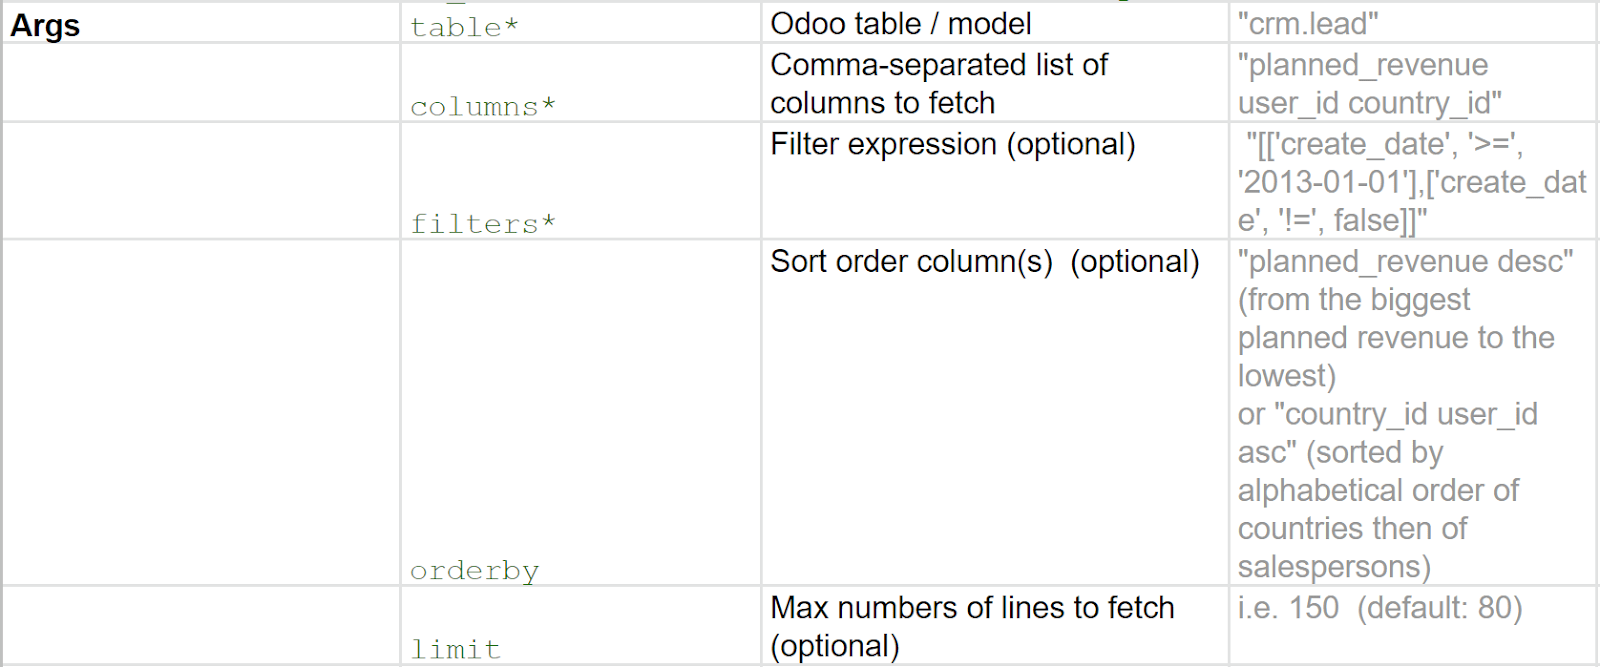Viewport: 1600px width, 667px height.
Task: Select the "filters*" argument cell
Action: 482,223
